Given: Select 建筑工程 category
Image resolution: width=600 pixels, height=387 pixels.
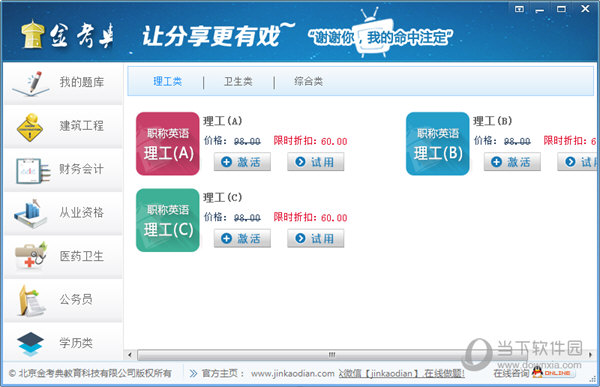Looking at the screenshot, I should point(64,127).
